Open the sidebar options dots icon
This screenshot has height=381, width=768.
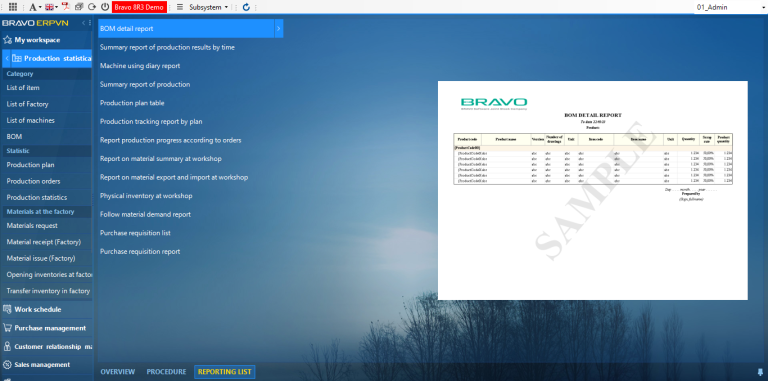[90, 23]
